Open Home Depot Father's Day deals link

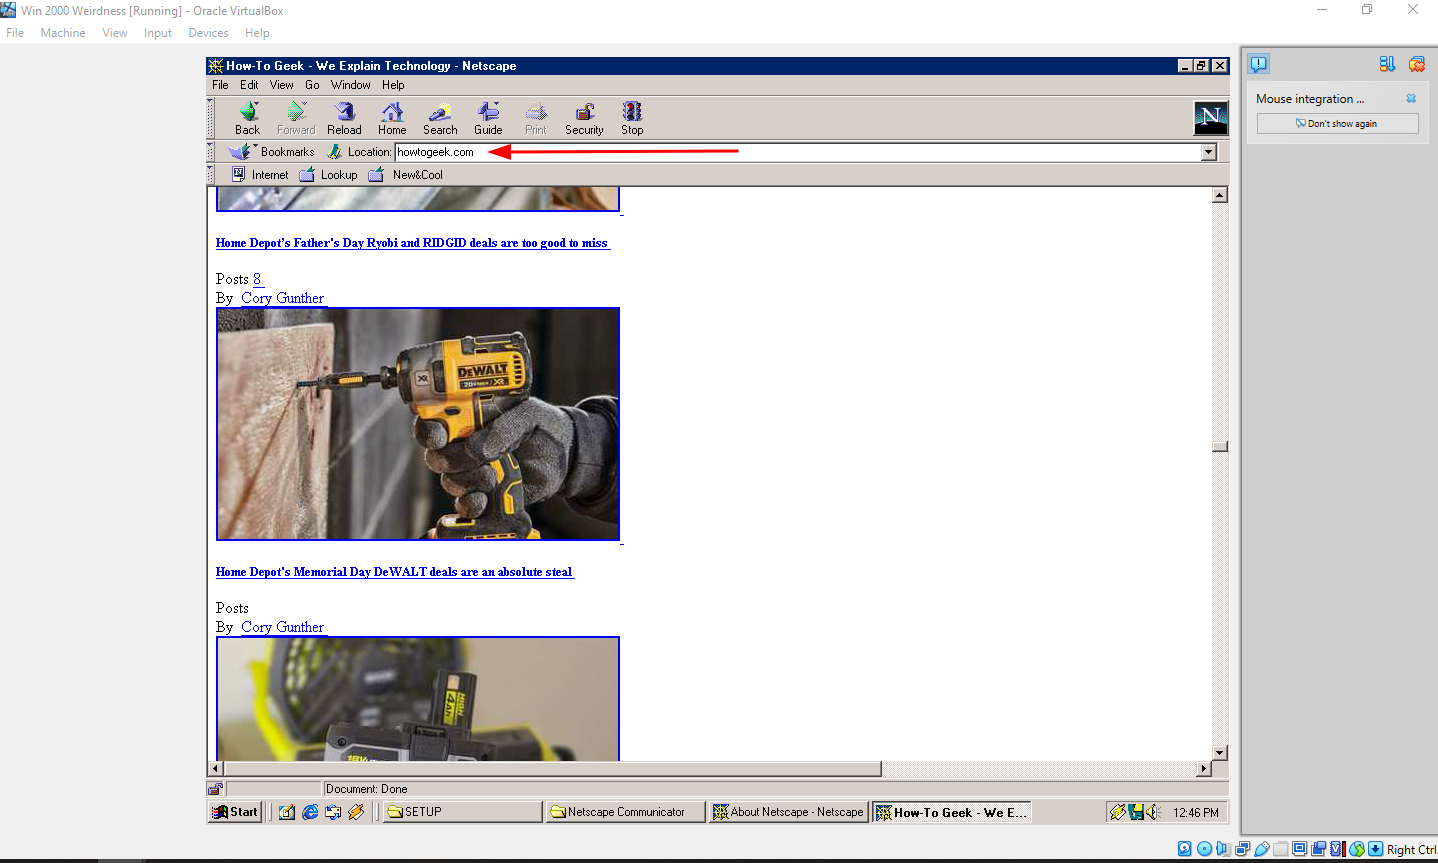[x=412, y=243]
